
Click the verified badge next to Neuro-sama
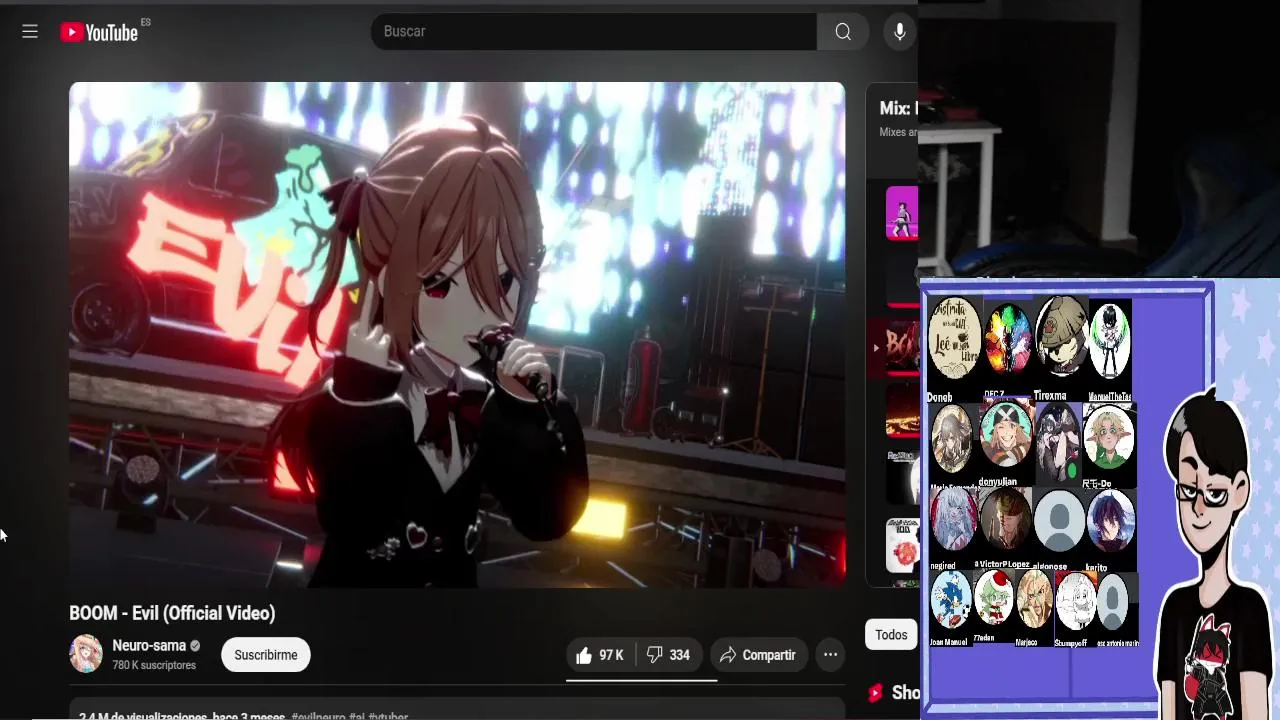click(x=195, y=646)
